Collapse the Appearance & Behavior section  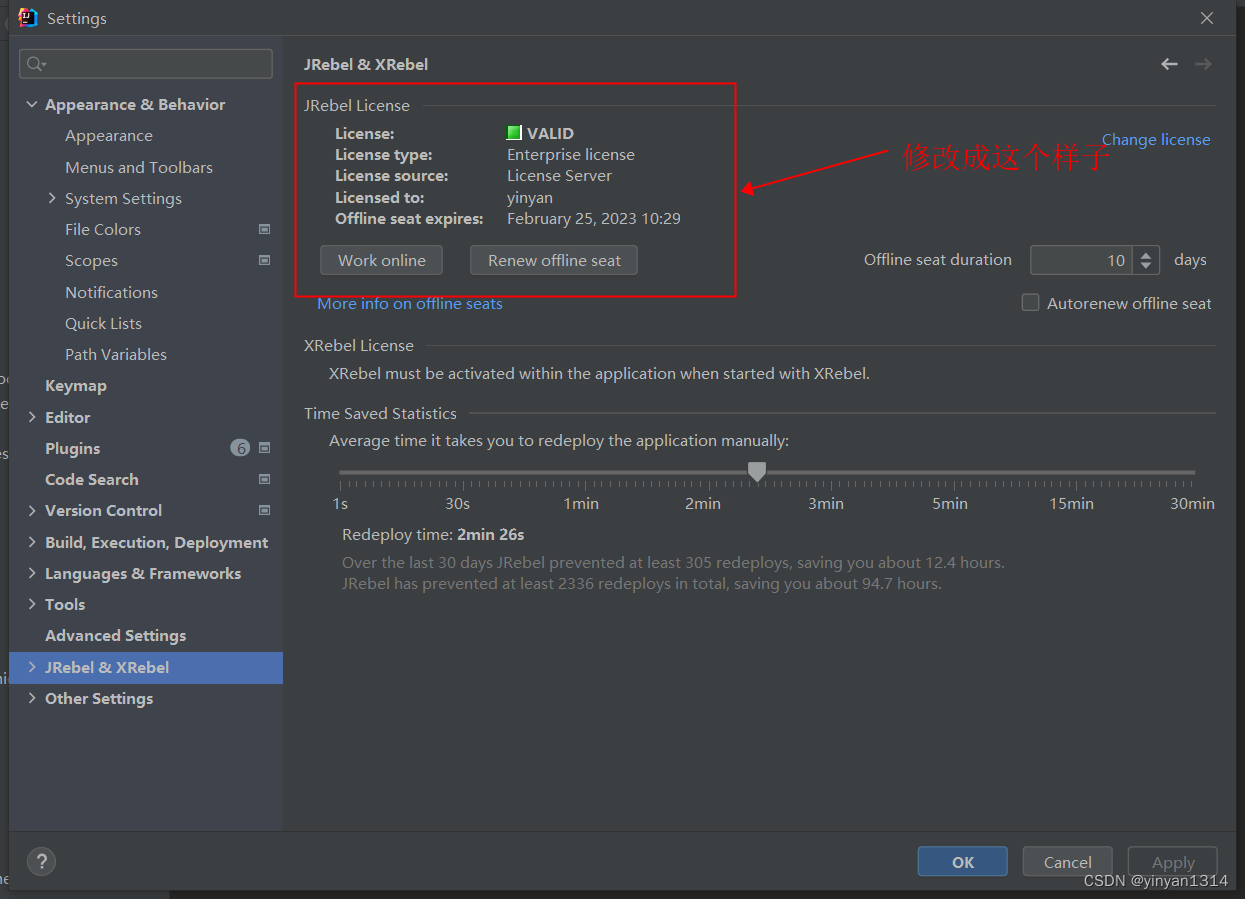pyautogui.click(x=32, y=104)
